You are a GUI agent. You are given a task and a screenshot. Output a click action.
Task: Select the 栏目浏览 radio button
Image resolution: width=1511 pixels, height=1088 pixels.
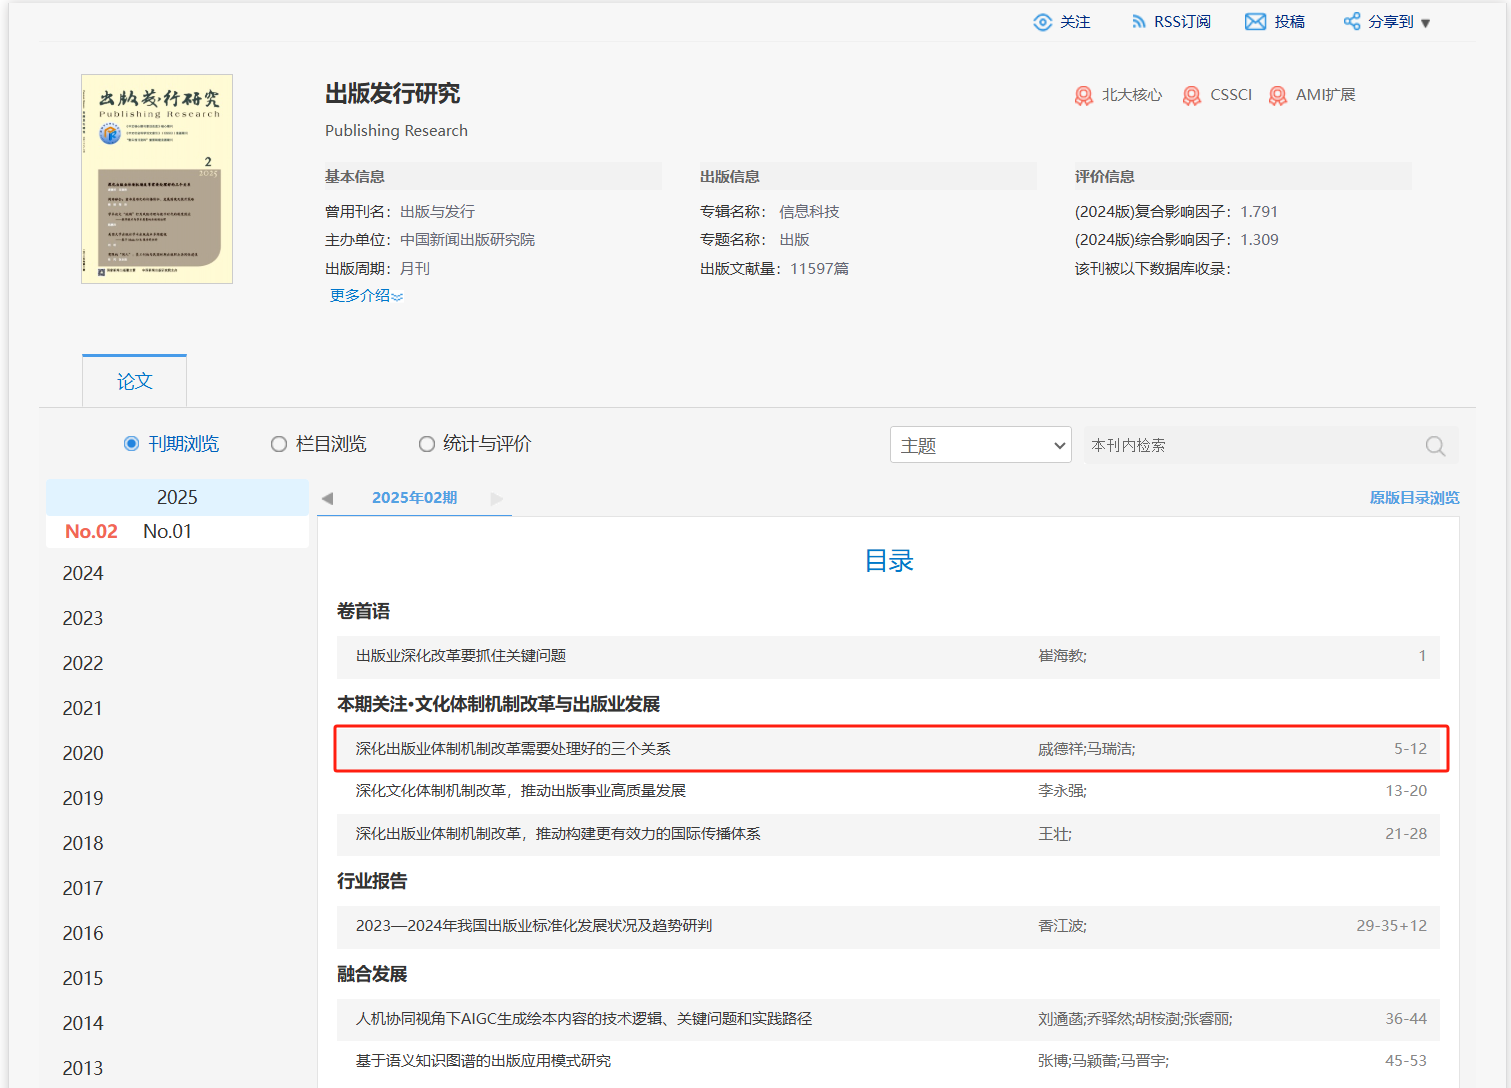279,444
